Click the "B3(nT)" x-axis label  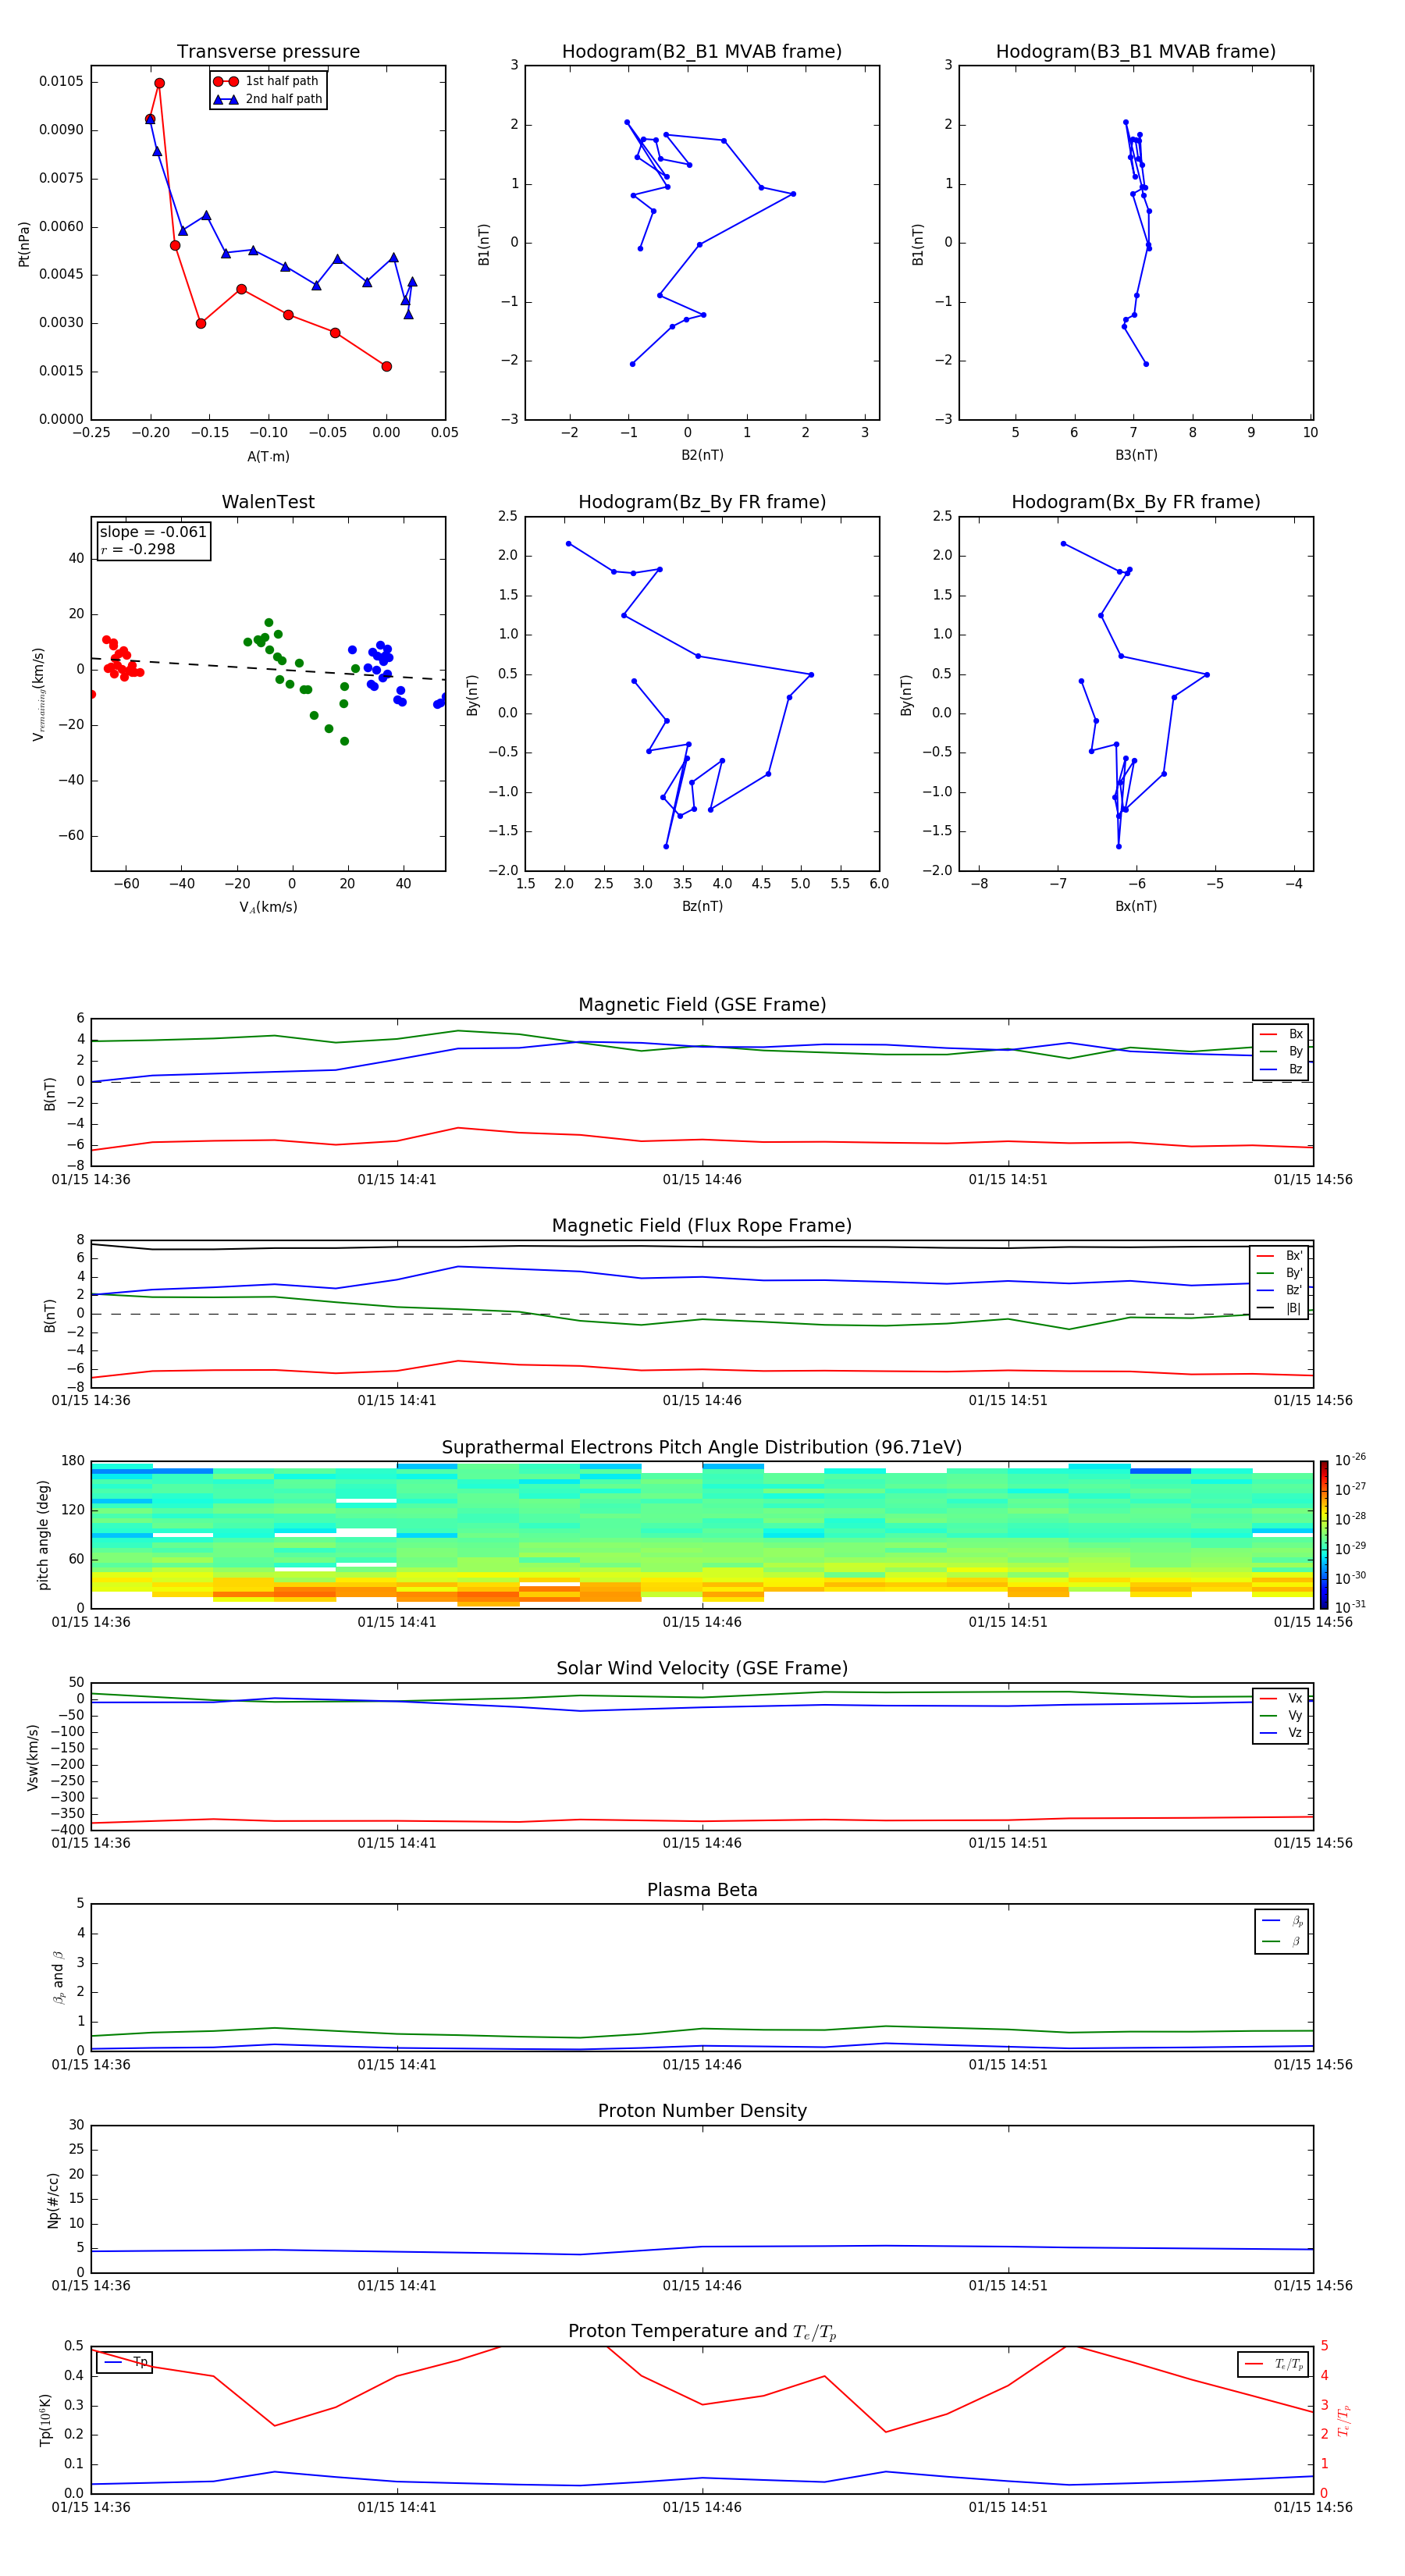coord(1136,455)
